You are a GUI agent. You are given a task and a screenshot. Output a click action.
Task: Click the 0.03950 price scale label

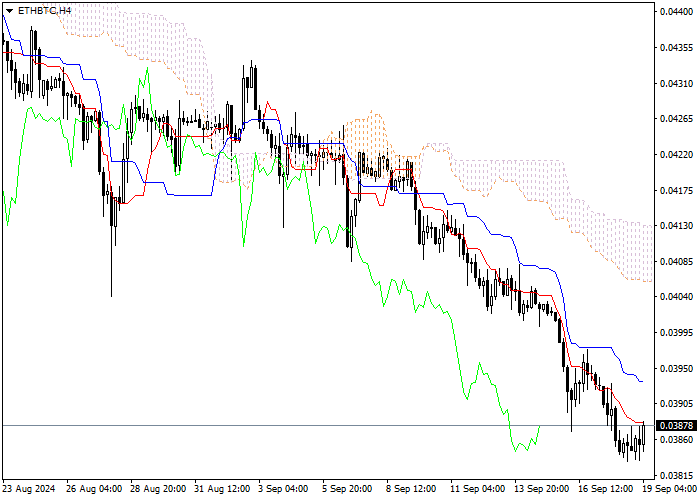(676, 368)
